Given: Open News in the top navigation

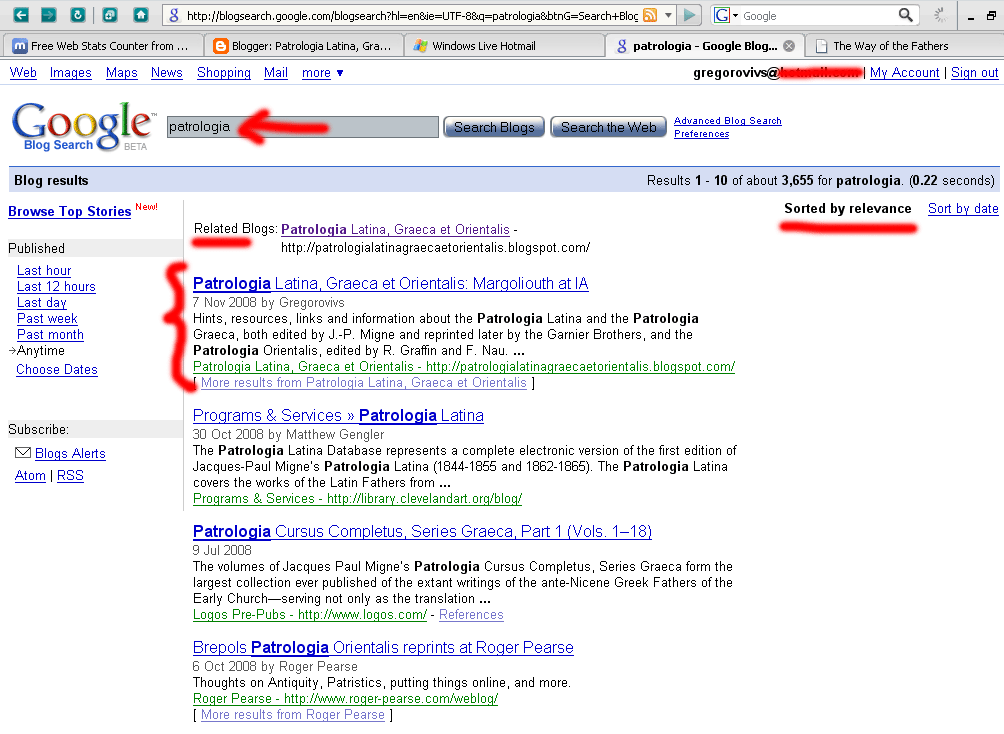Looking at the screenshot, I should point(166,73).
